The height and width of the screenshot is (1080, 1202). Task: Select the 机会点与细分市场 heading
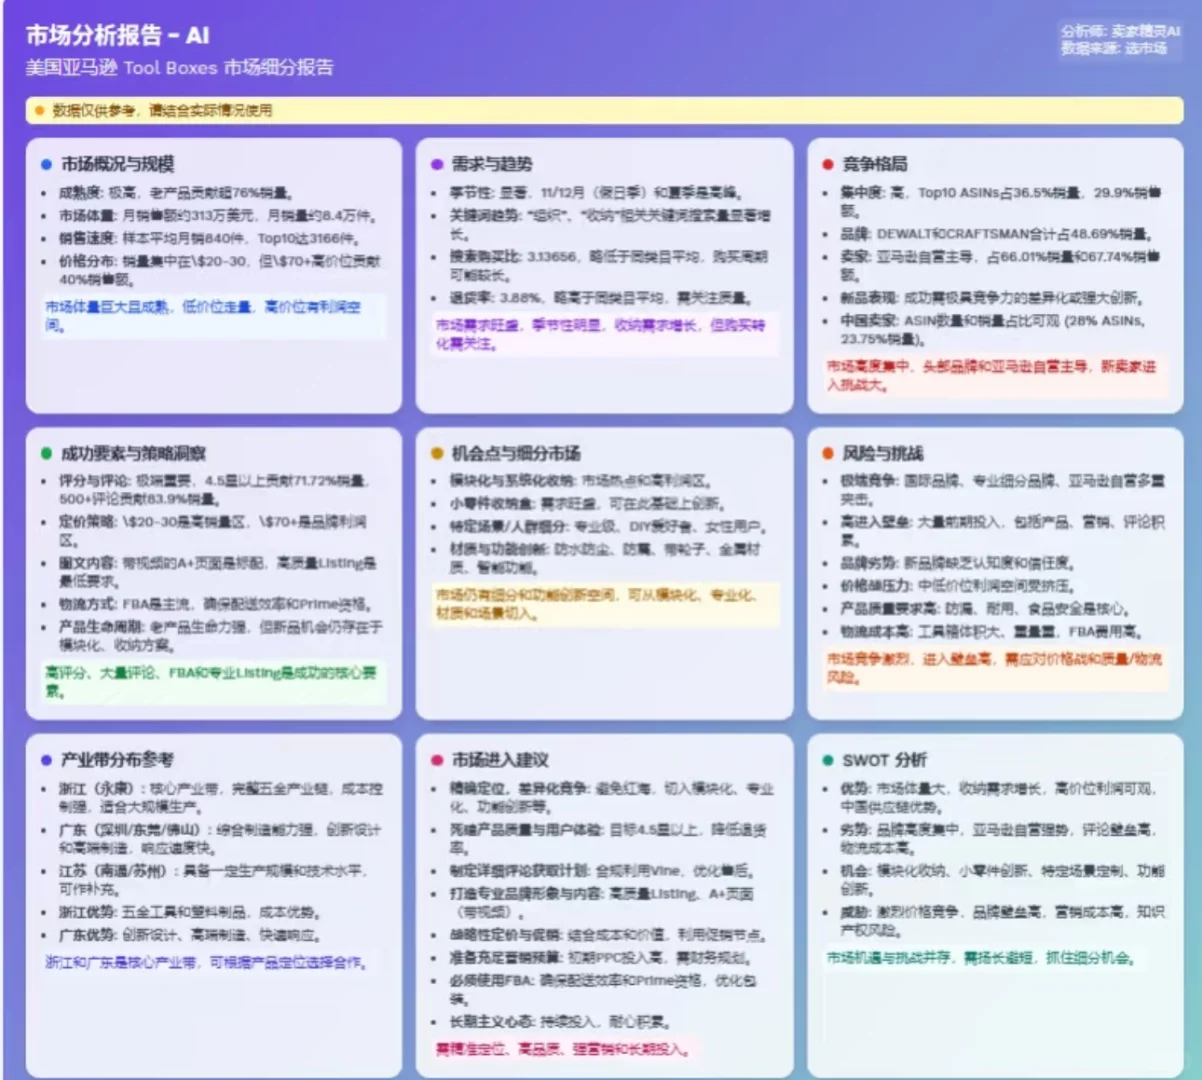click(516, 453)
